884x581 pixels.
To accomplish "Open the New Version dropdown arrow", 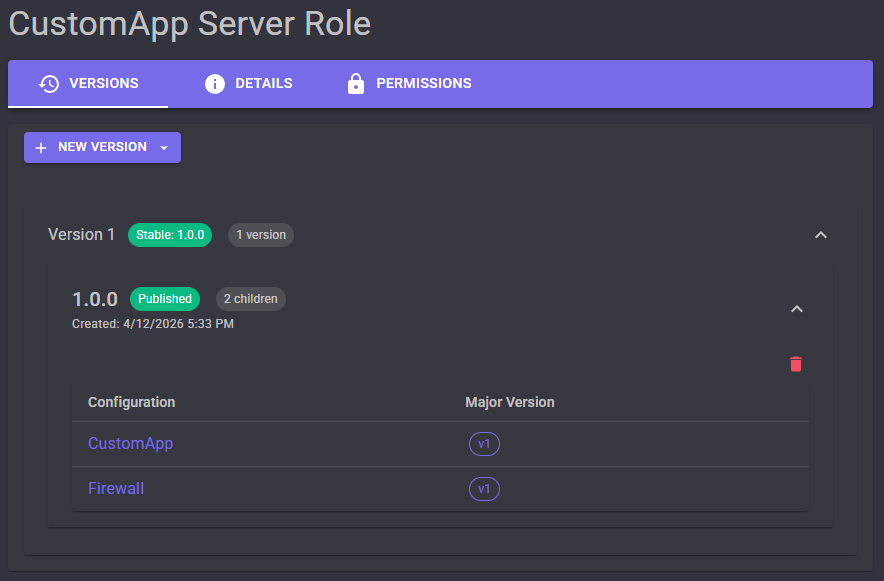I will coord(163,147).
